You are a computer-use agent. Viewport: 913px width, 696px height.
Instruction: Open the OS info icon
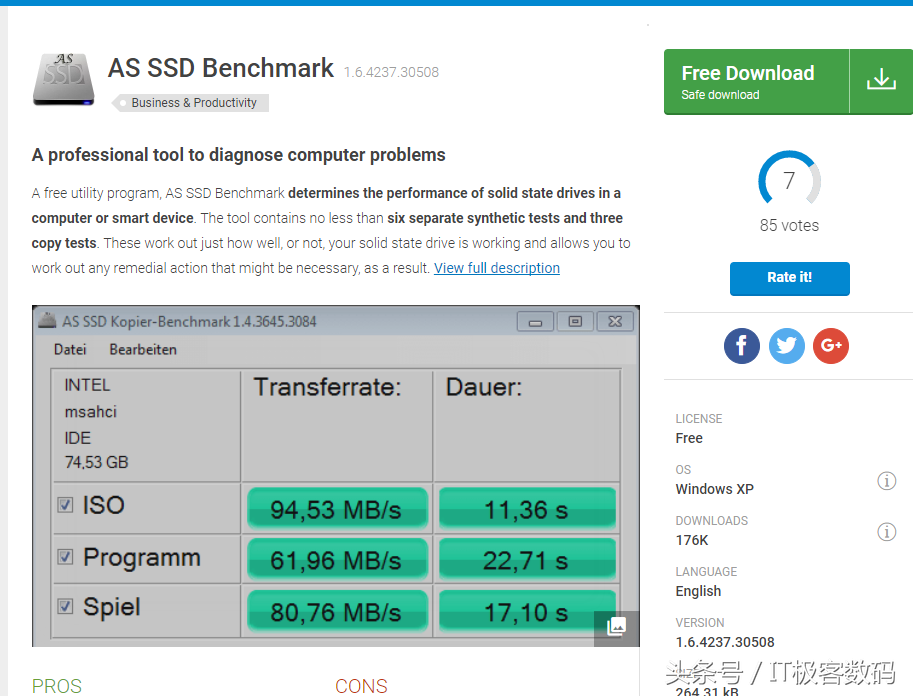coord(886,481)
